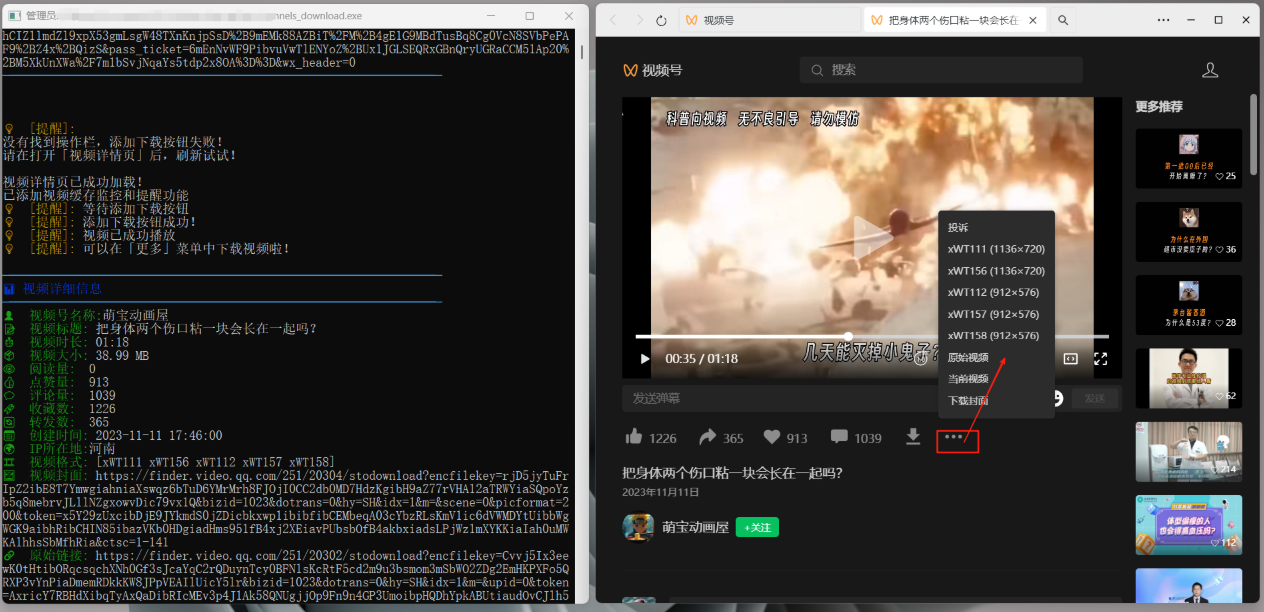The width and height of the screenshot is (1264, 612).
Task: Click the video download arrow icon
Action: 914,437
